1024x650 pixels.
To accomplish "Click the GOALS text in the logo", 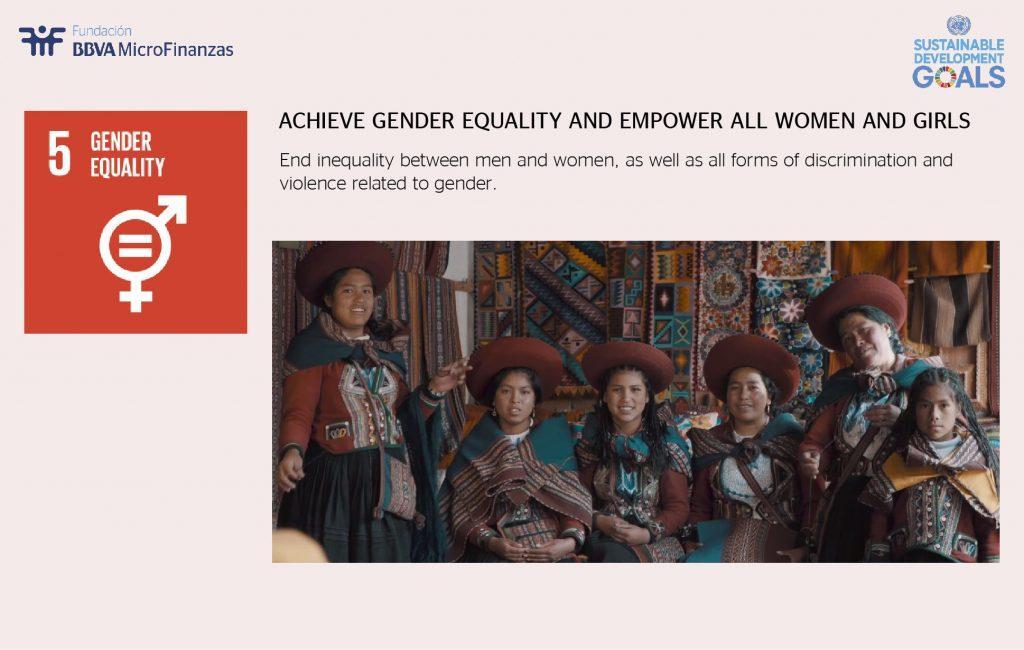I will 958,77.
